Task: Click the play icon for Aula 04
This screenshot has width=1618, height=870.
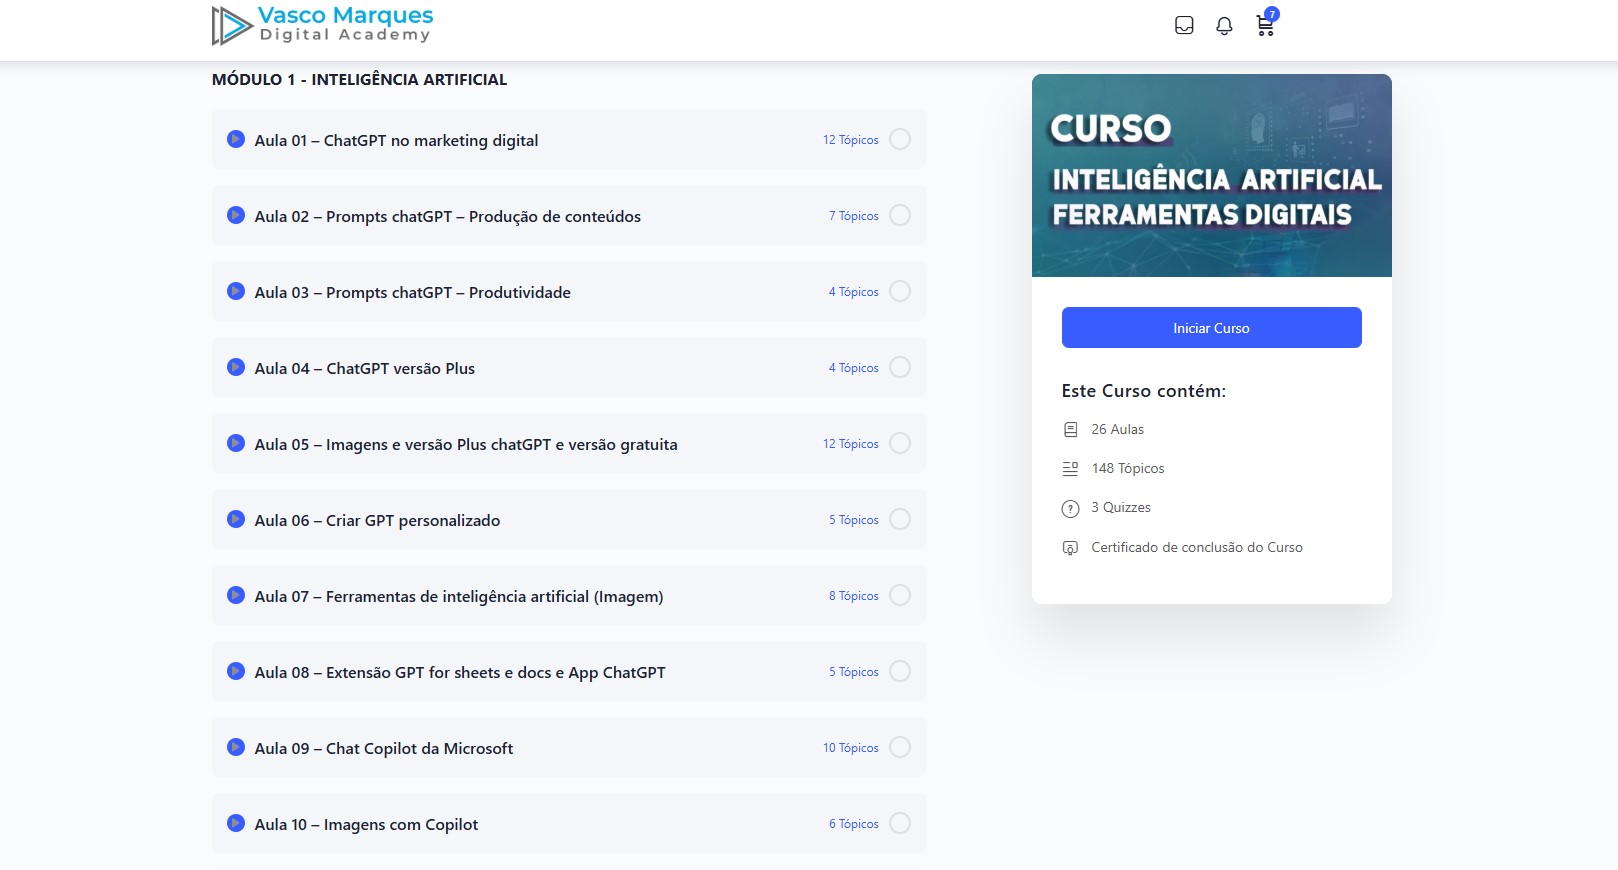Action: coord(236,367)
